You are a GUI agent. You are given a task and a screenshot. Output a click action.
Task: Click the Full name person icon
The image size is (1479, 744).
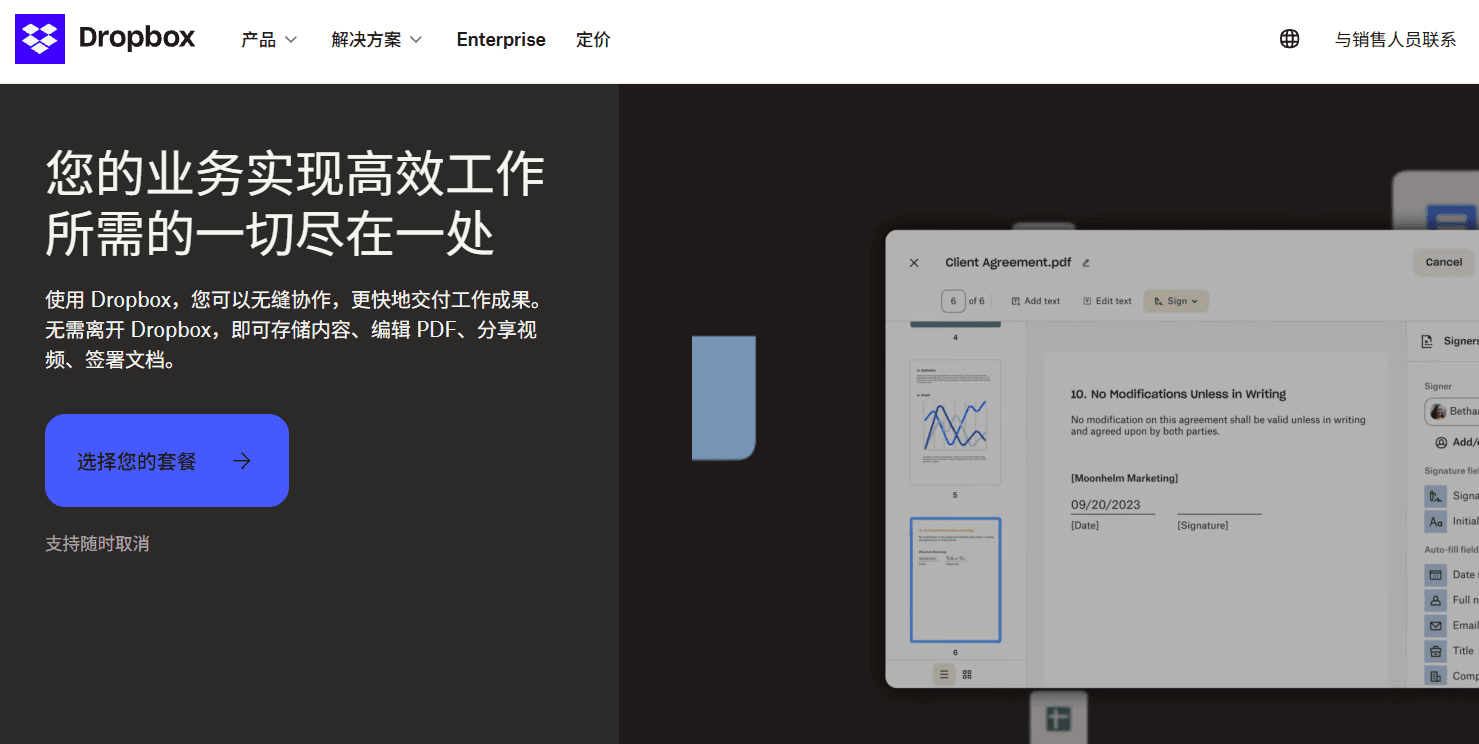click(1436, 600)
